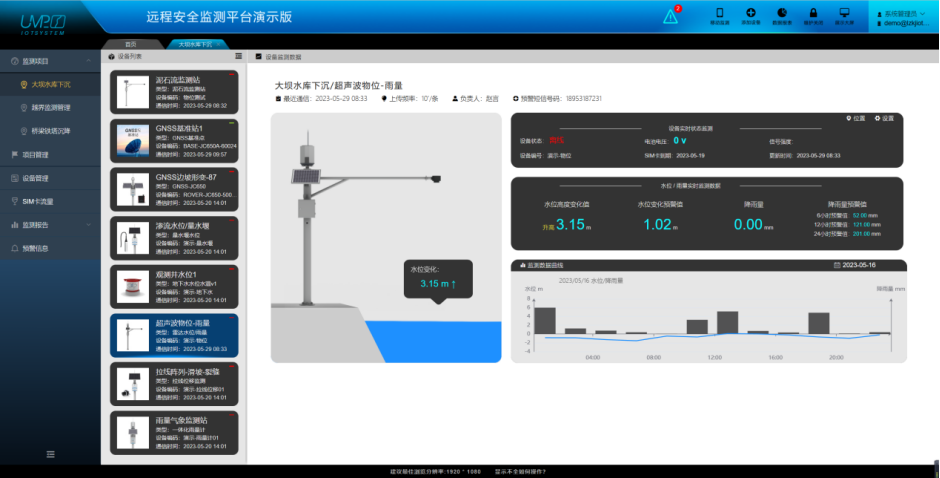Click the lock icon in top toolbar
The width and height of the screenshot is (940, 478).
(813, 15)
